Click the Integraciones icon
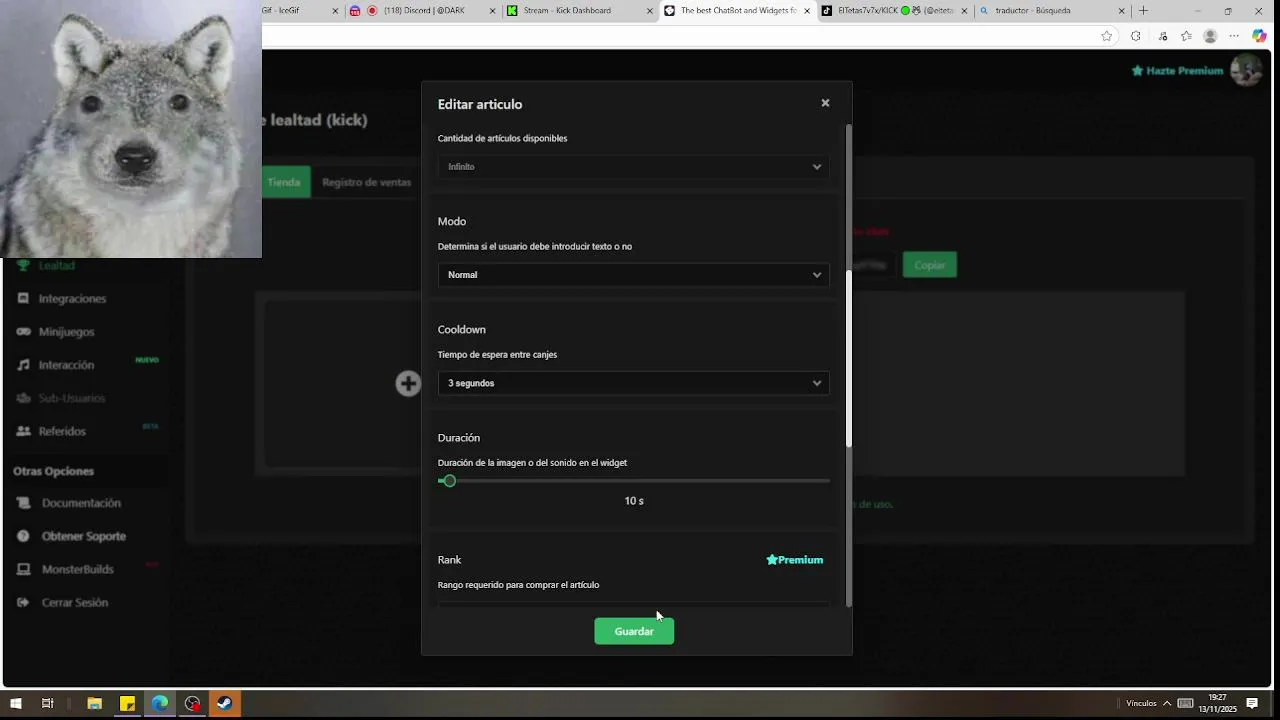 23,298
